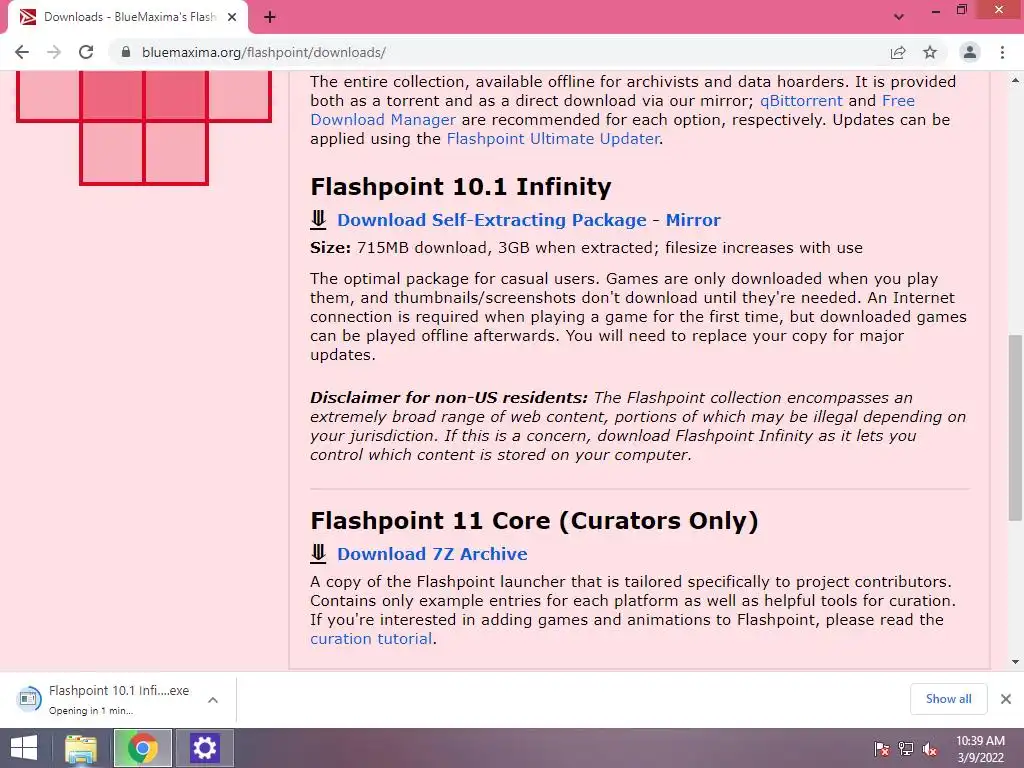Viewport: 1024px width, 768px height.
Task: Click the 'Size:' label text
Action: coord(330,248)
